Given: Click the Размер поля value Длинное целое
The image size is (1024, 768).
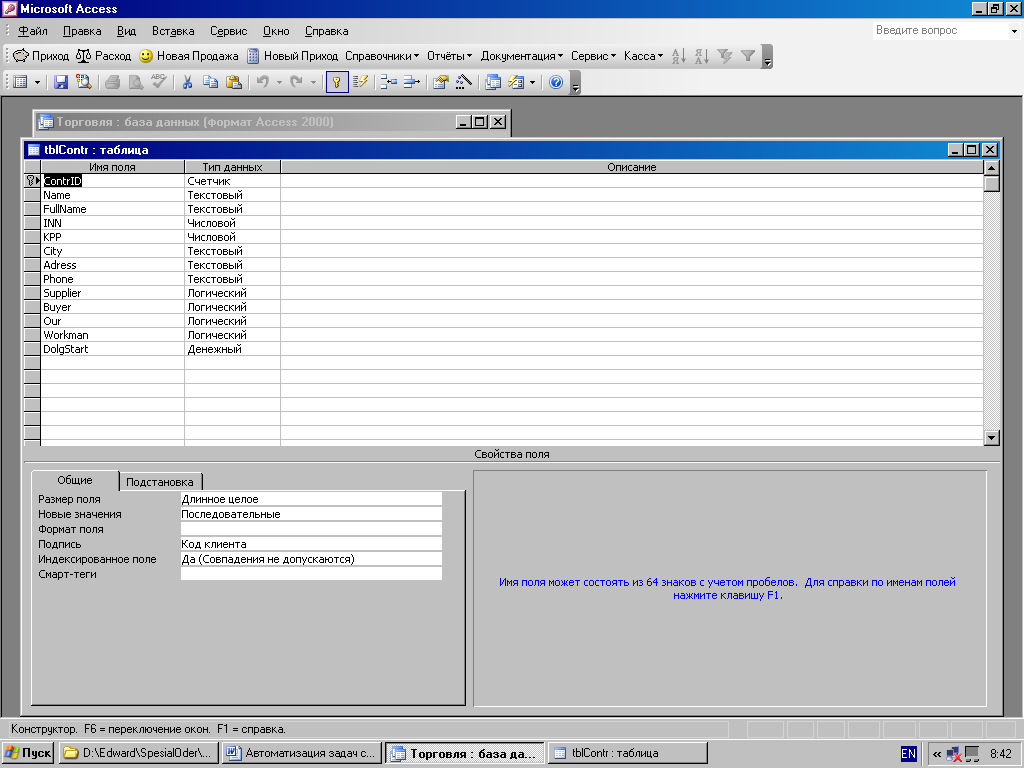Looking at the screenshot, I should click(311, 499).
